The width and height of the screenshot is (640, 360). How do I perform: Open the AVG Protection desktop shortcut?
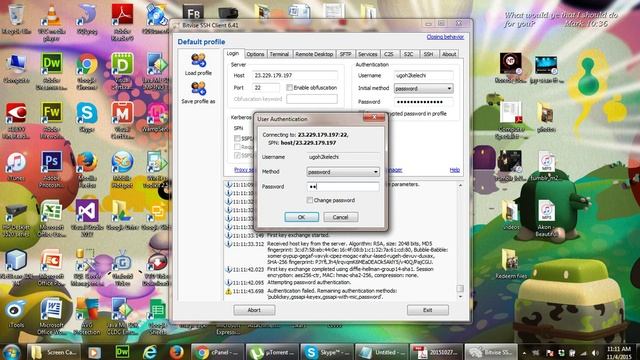click(87, 316)
